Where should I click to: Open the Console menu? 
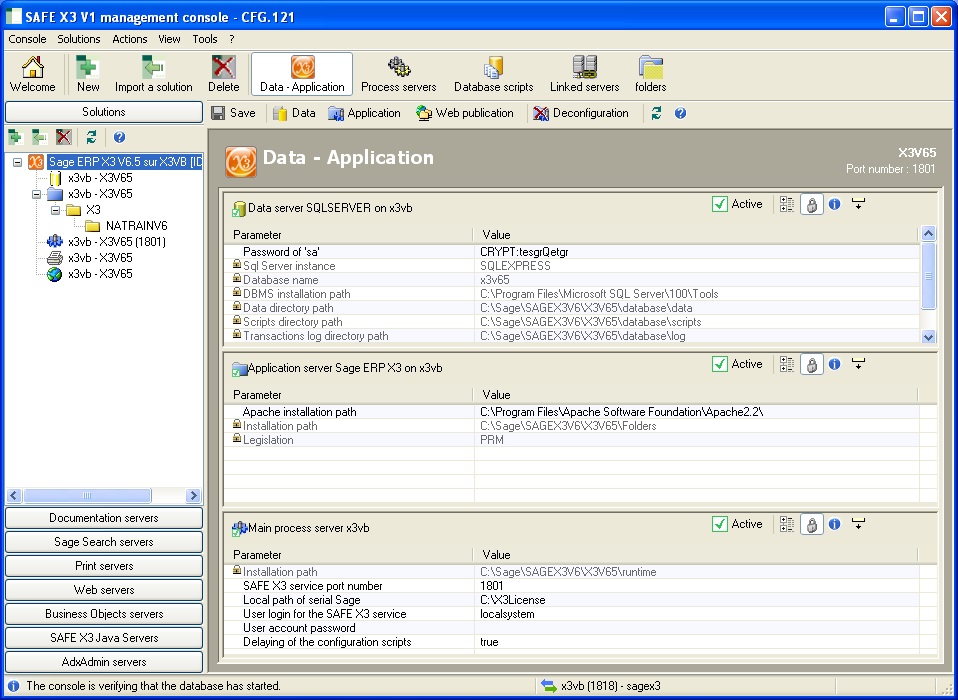27,39
